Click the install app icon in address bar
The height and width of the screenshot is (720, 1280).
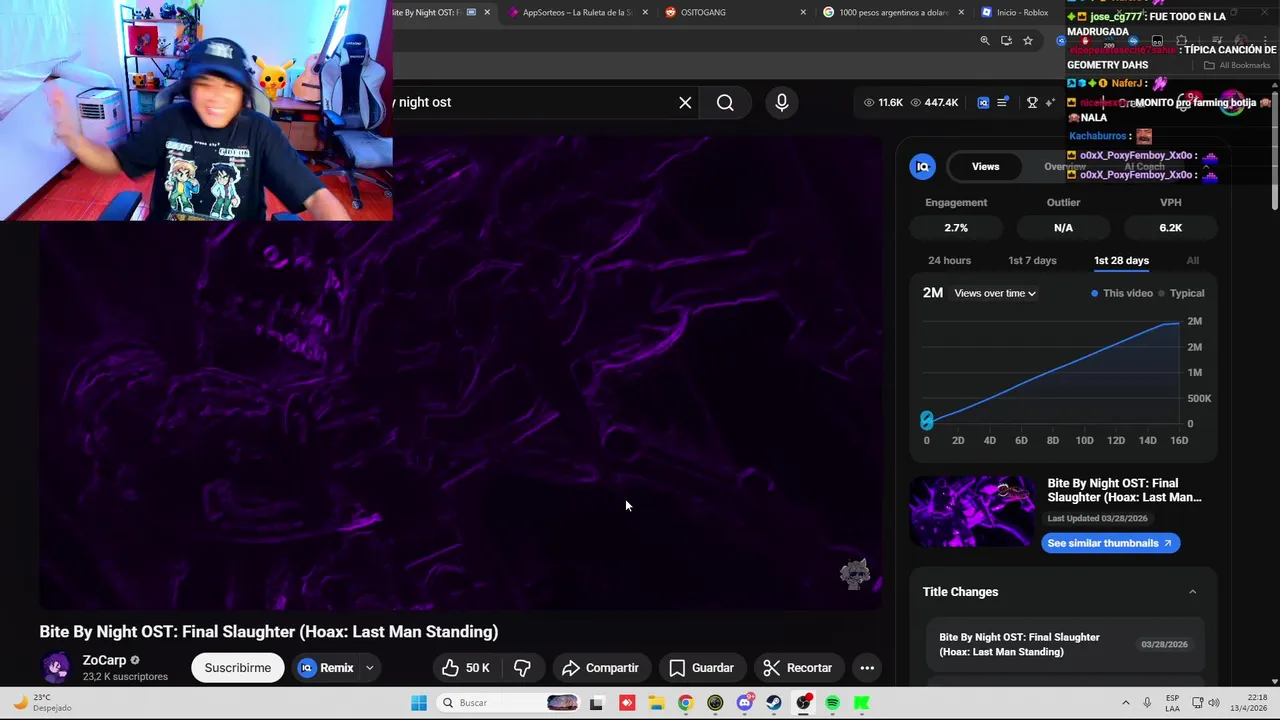[1006, 40]
